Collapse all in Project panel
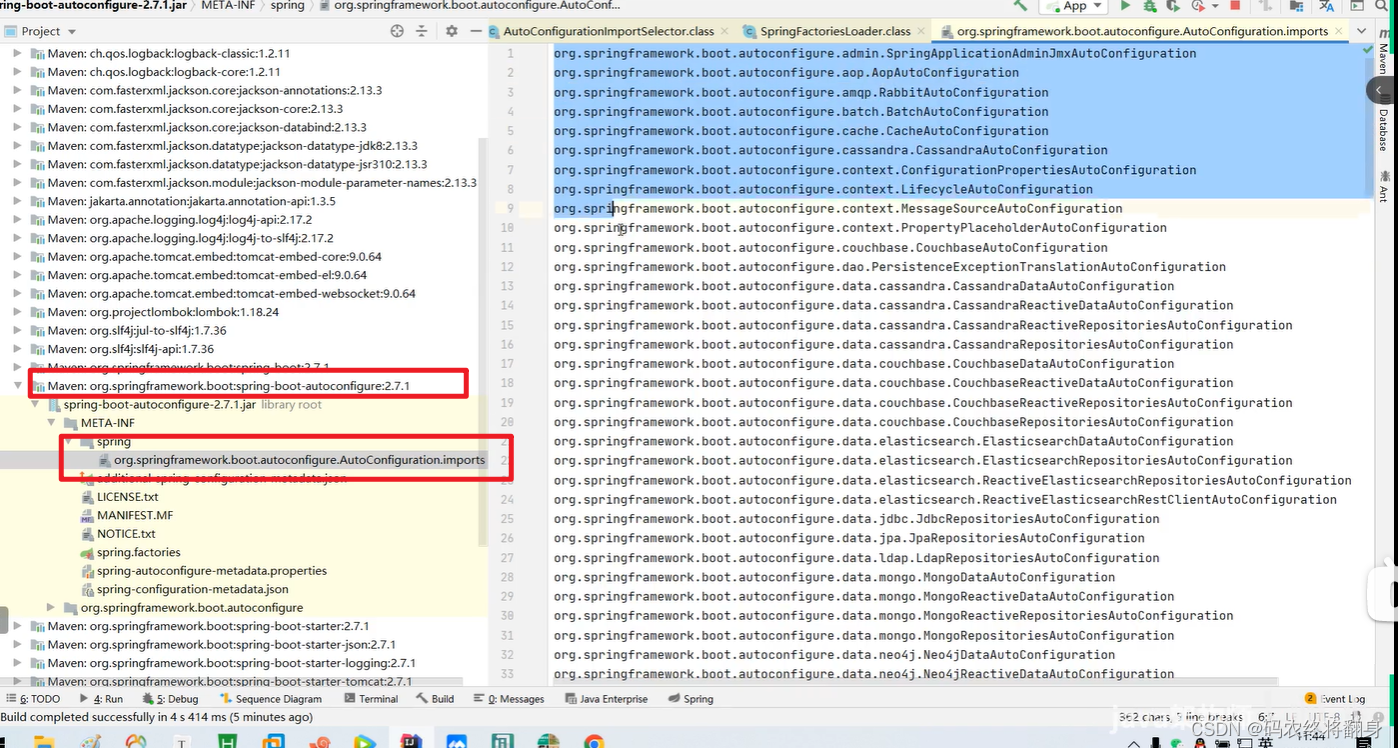The width and height of the screenshot is (1398, 748). coord(424,31)
